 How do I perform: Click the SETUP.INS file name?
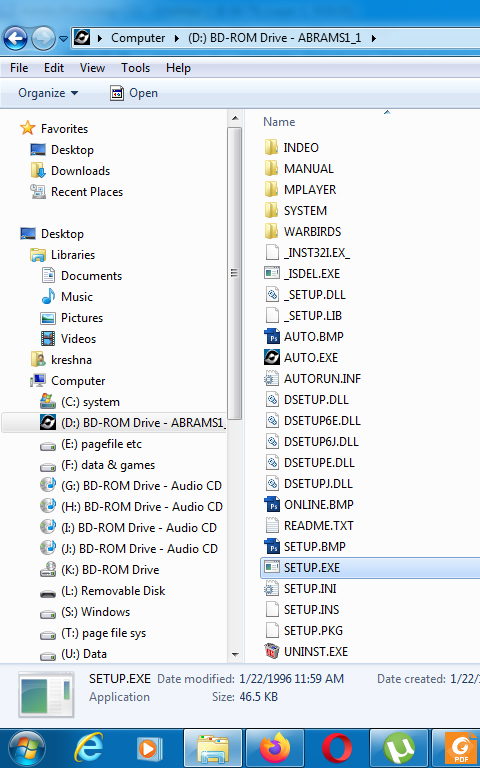click(x=312, y=610)
